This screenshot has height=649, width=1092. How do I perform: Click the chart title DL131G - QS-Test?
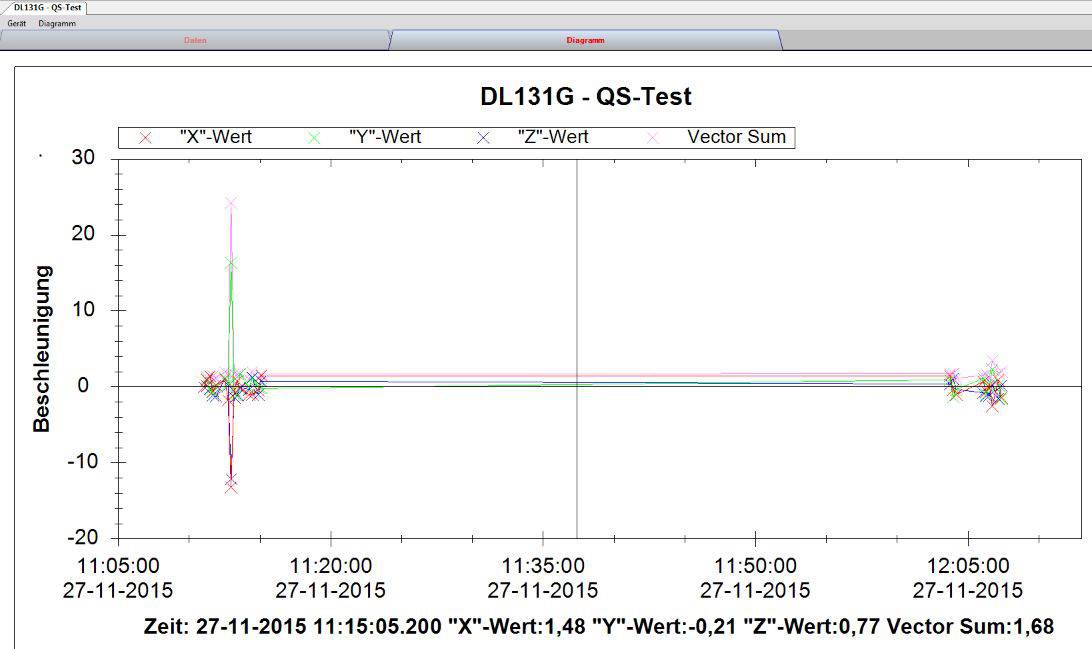click(x=586, y=97)
